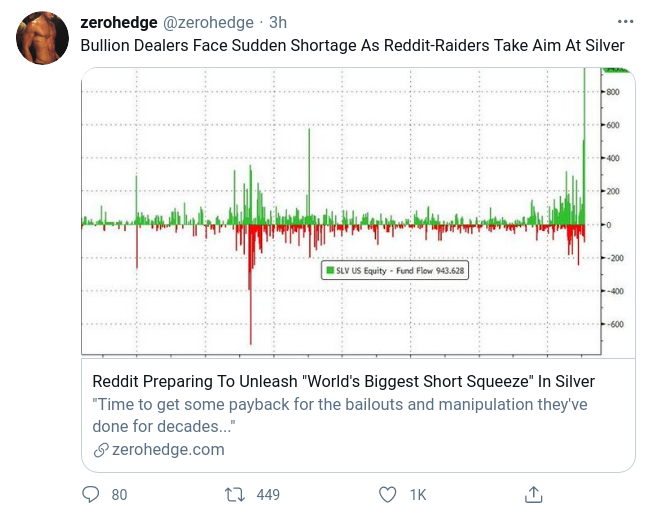This screenshot has width=652, height=516.
Task: Click the green legend swatch in the chart
Action: (x=328, y=270)
